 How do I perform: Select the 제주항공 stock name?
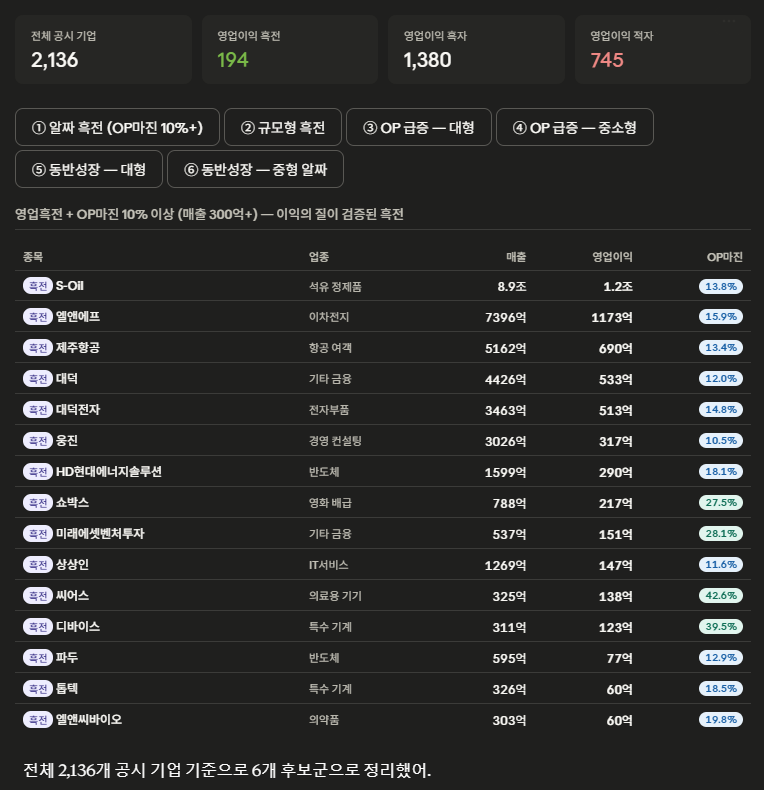tap(78, 348)
